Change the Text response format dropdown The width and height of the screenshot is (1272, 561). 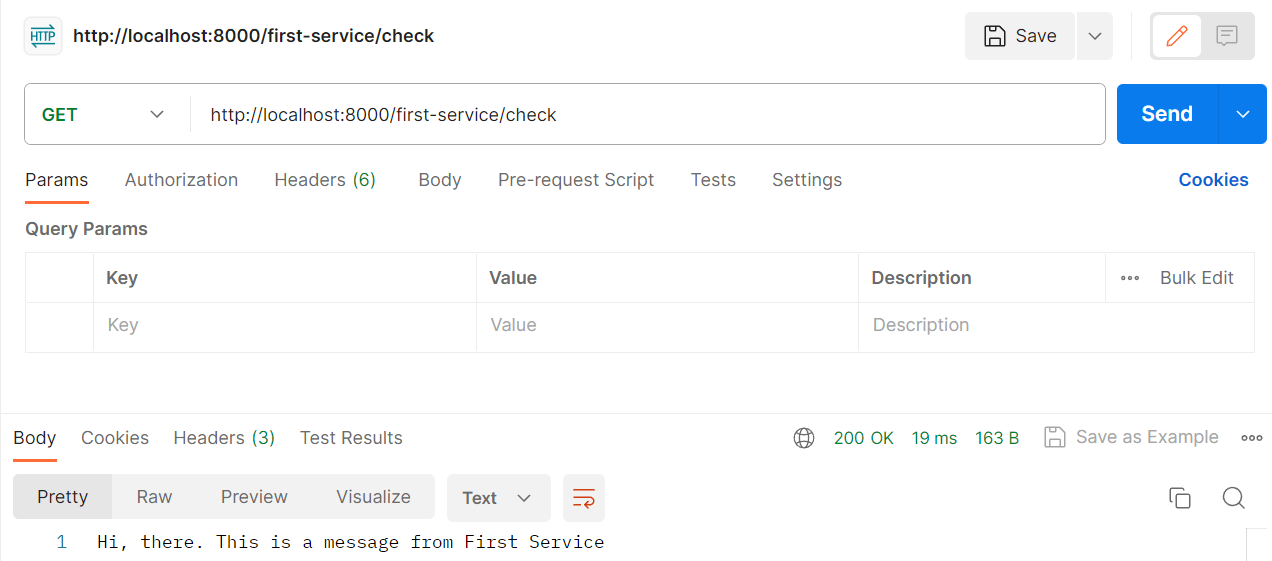(x=498, y=498)
